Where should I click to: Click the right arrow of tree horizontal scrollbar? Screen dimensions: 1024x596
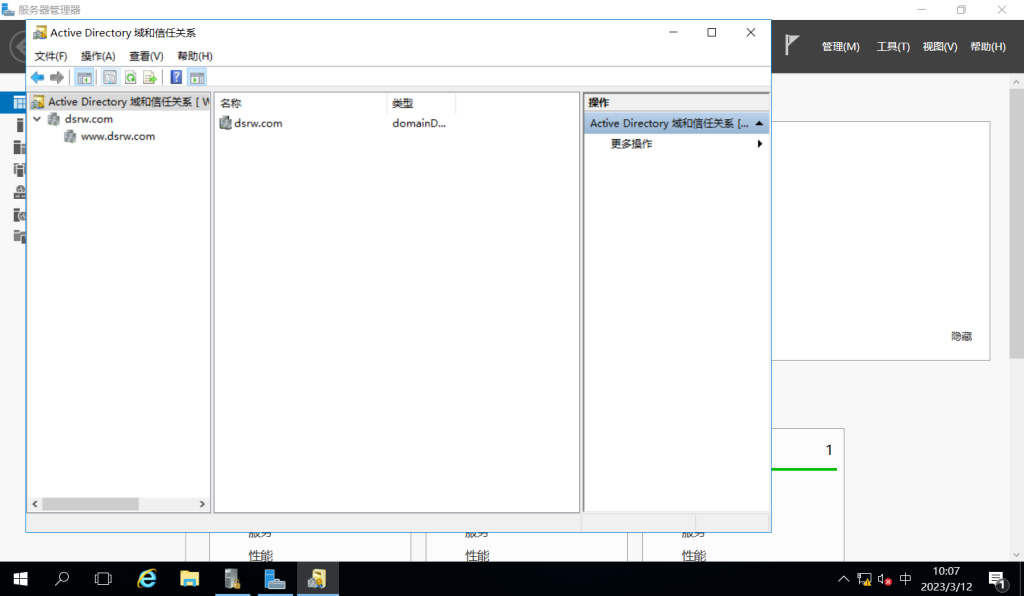[x=202, y=504]
